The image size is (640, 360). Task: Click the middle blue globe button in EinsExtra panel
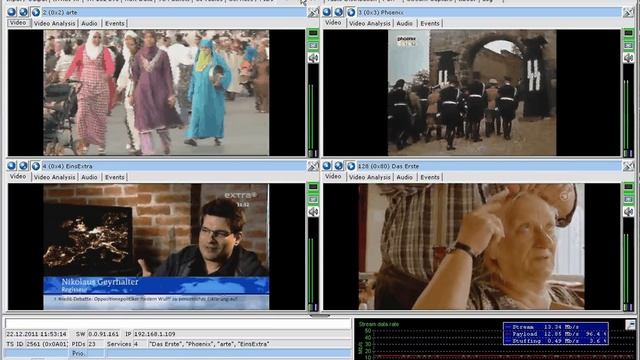coord(23,166)
